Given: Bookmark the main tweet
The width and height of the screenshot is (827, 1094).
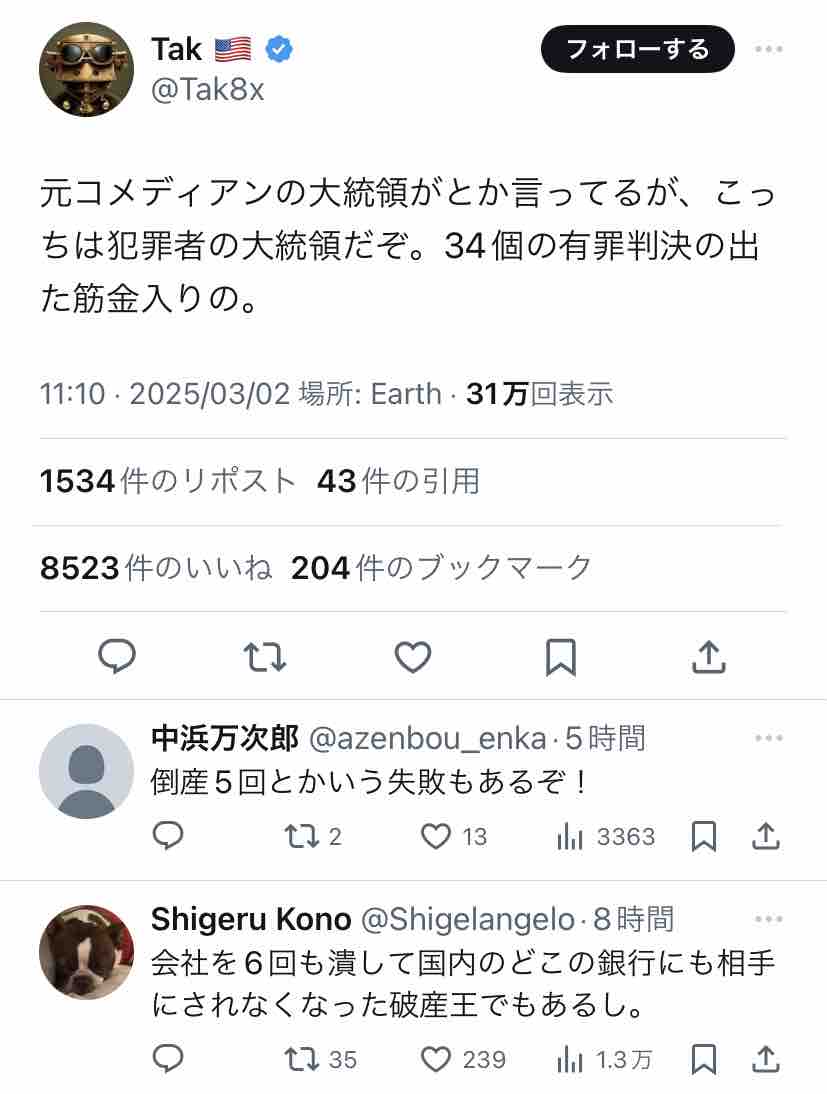Looking at the screenshot, I should 560,657.
